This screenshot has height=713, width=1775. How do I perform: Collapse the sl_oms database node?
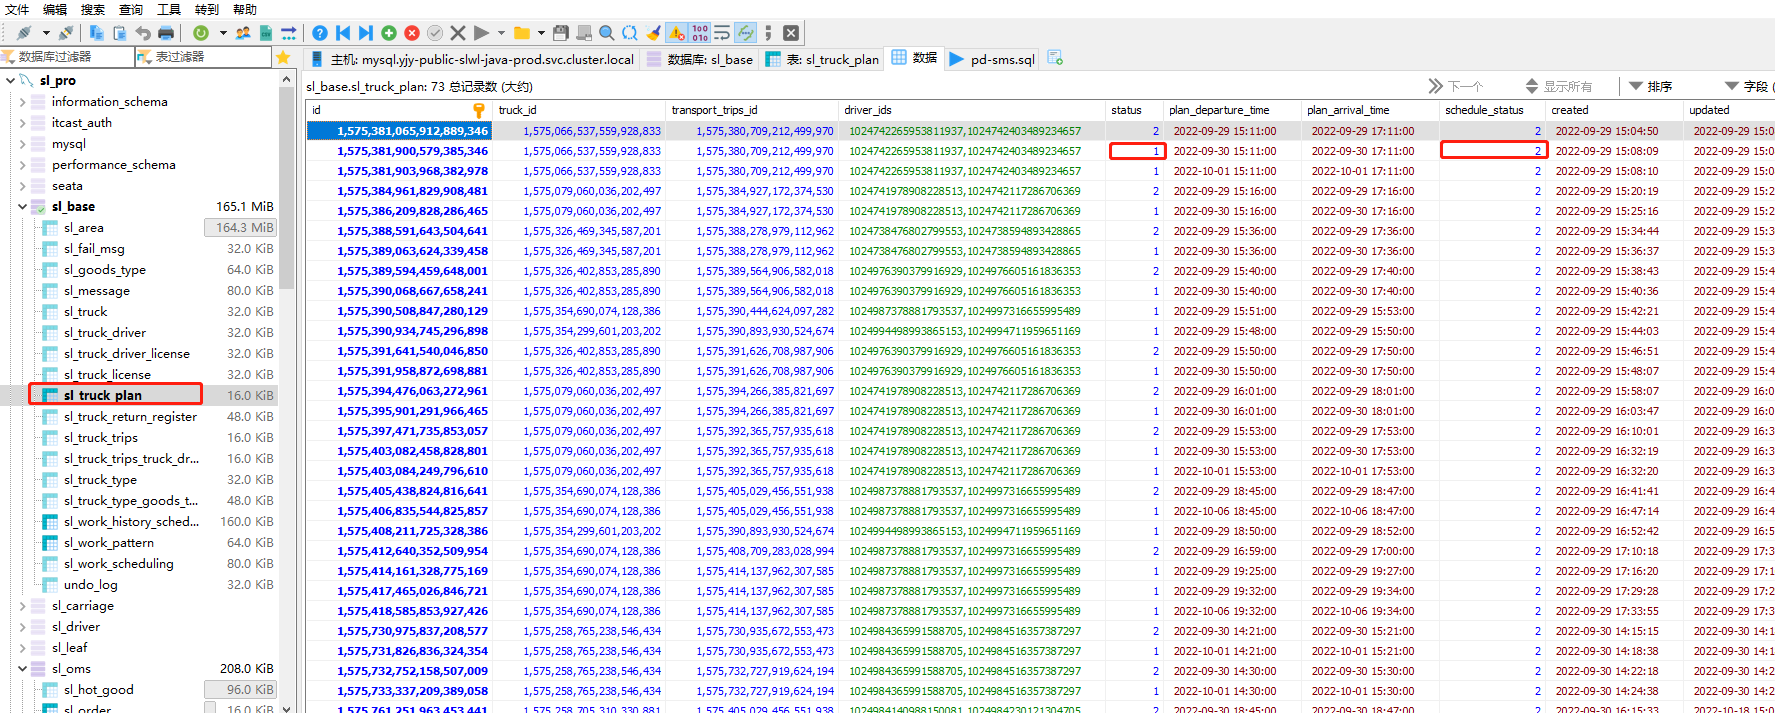[23, 669]
